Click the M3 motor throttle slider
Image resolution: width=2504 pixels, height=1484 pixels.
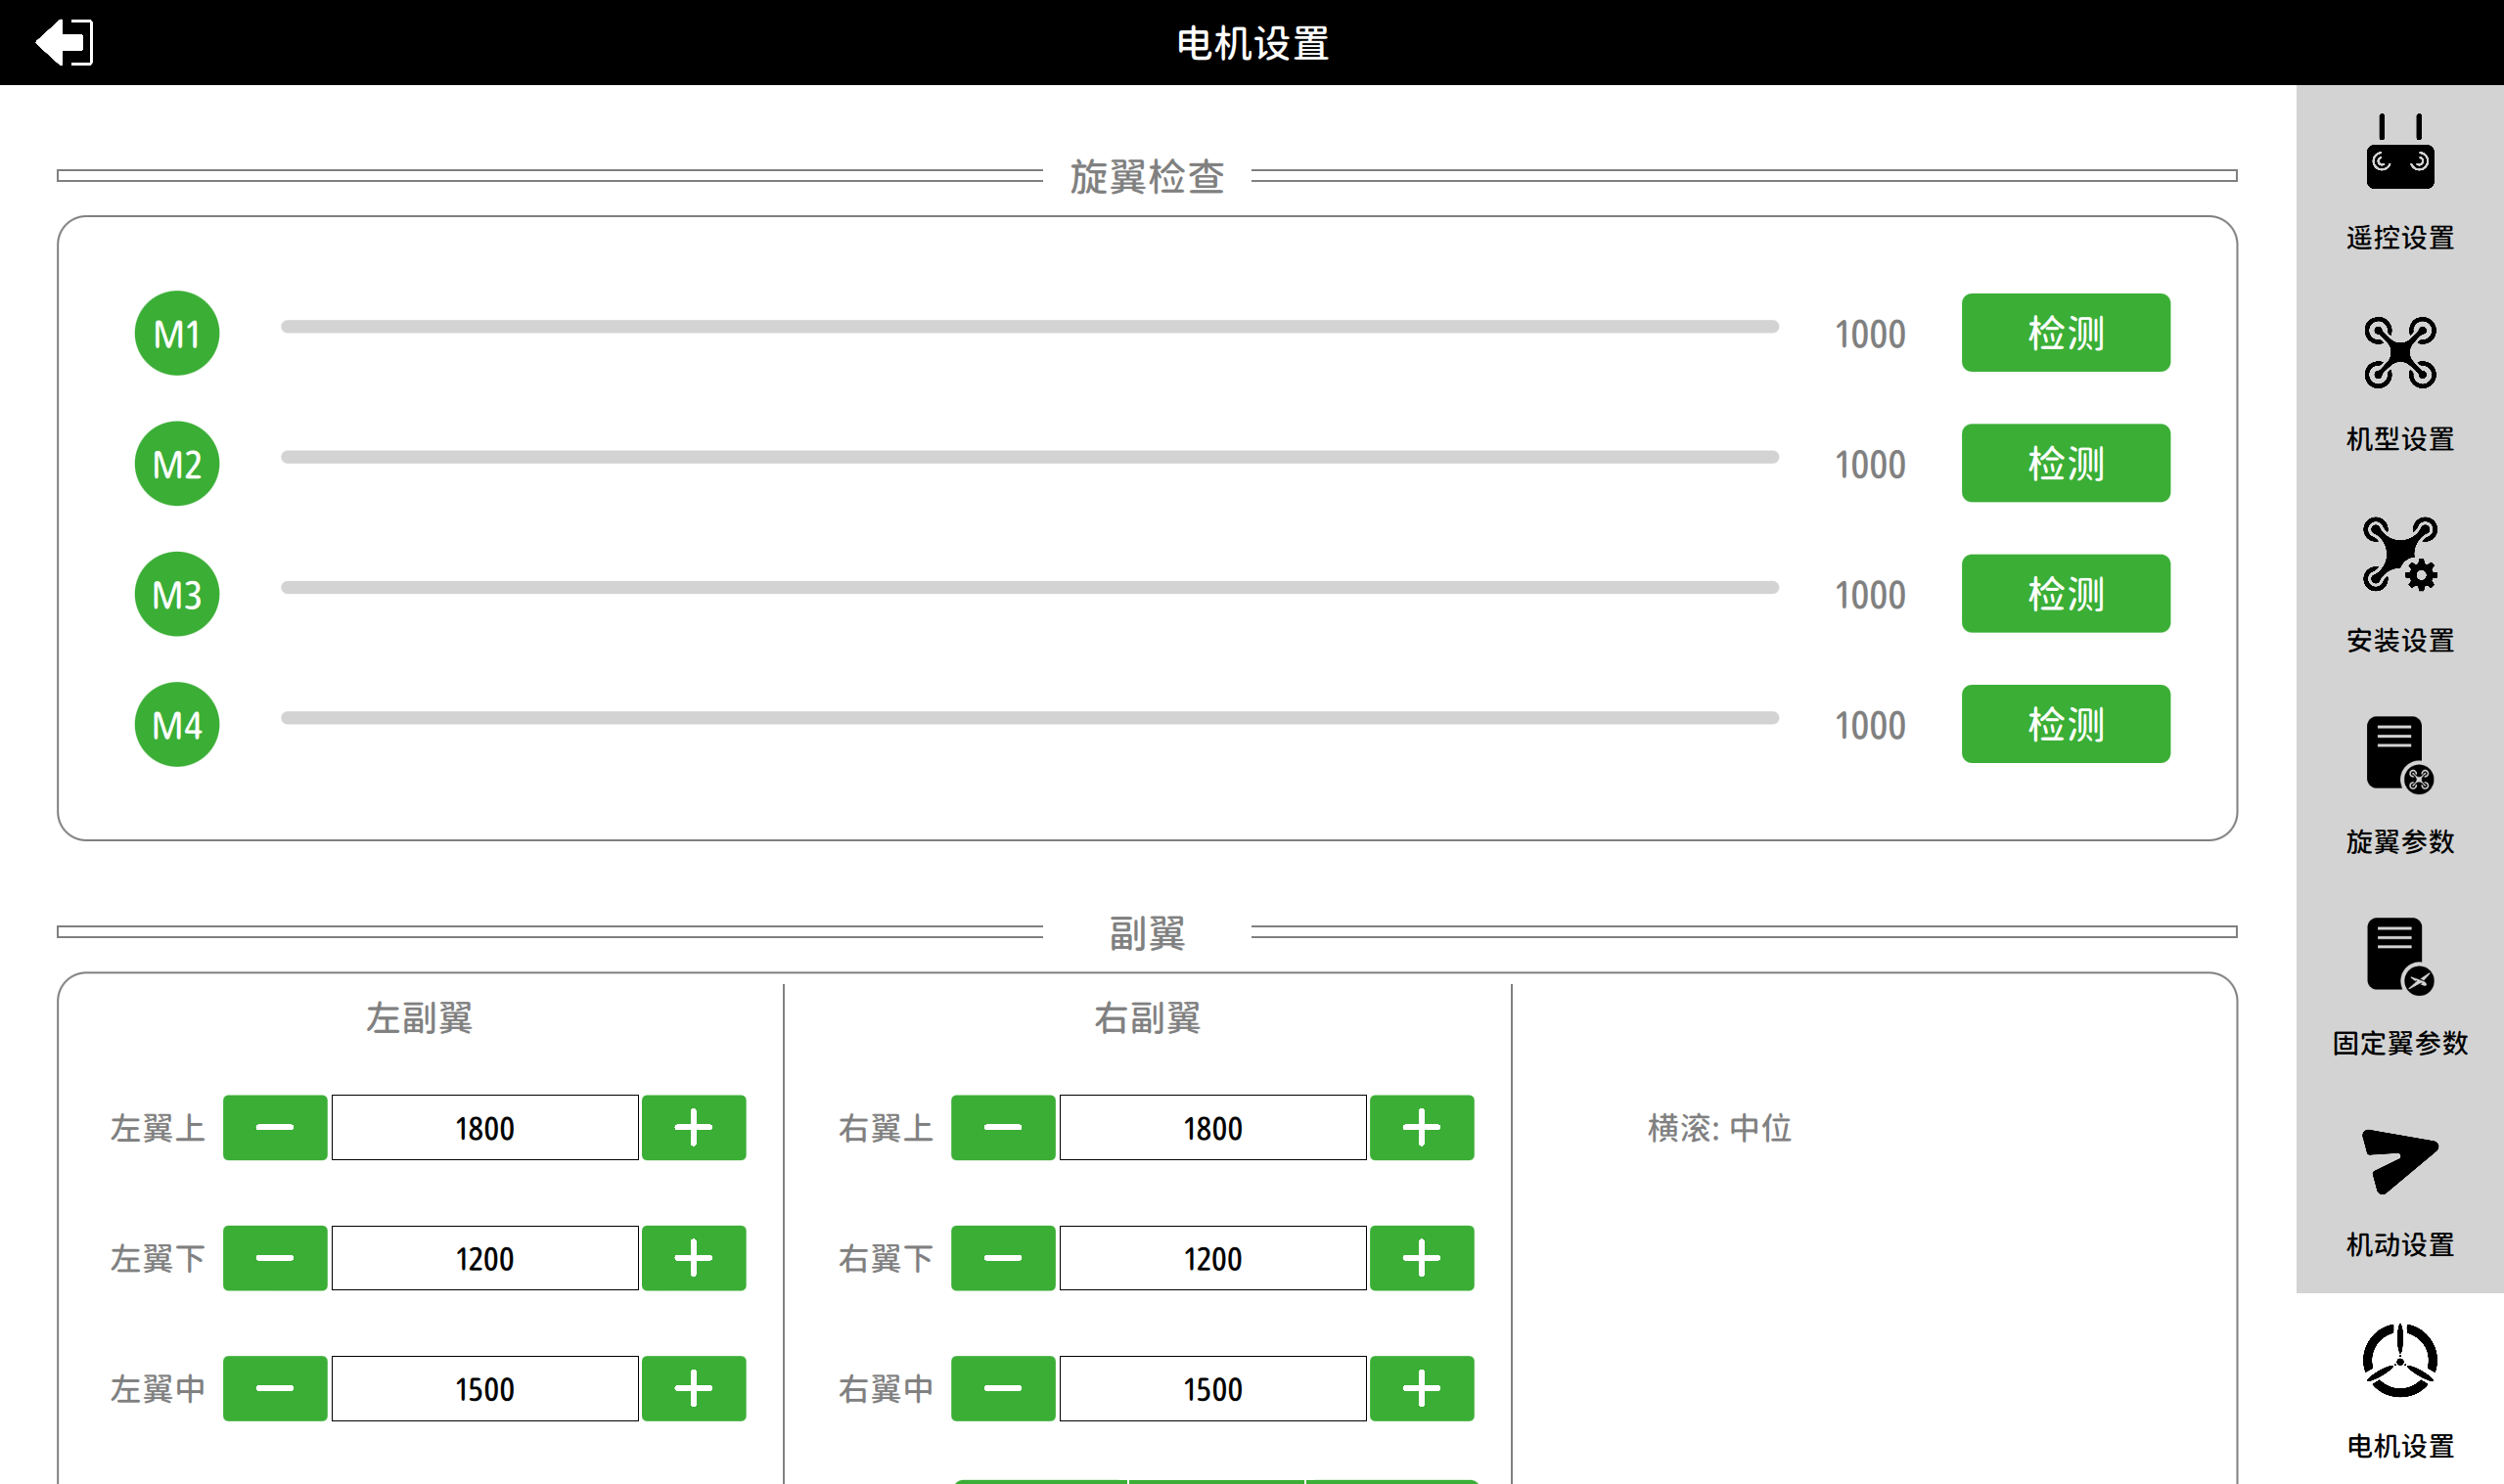[1029, 588]
